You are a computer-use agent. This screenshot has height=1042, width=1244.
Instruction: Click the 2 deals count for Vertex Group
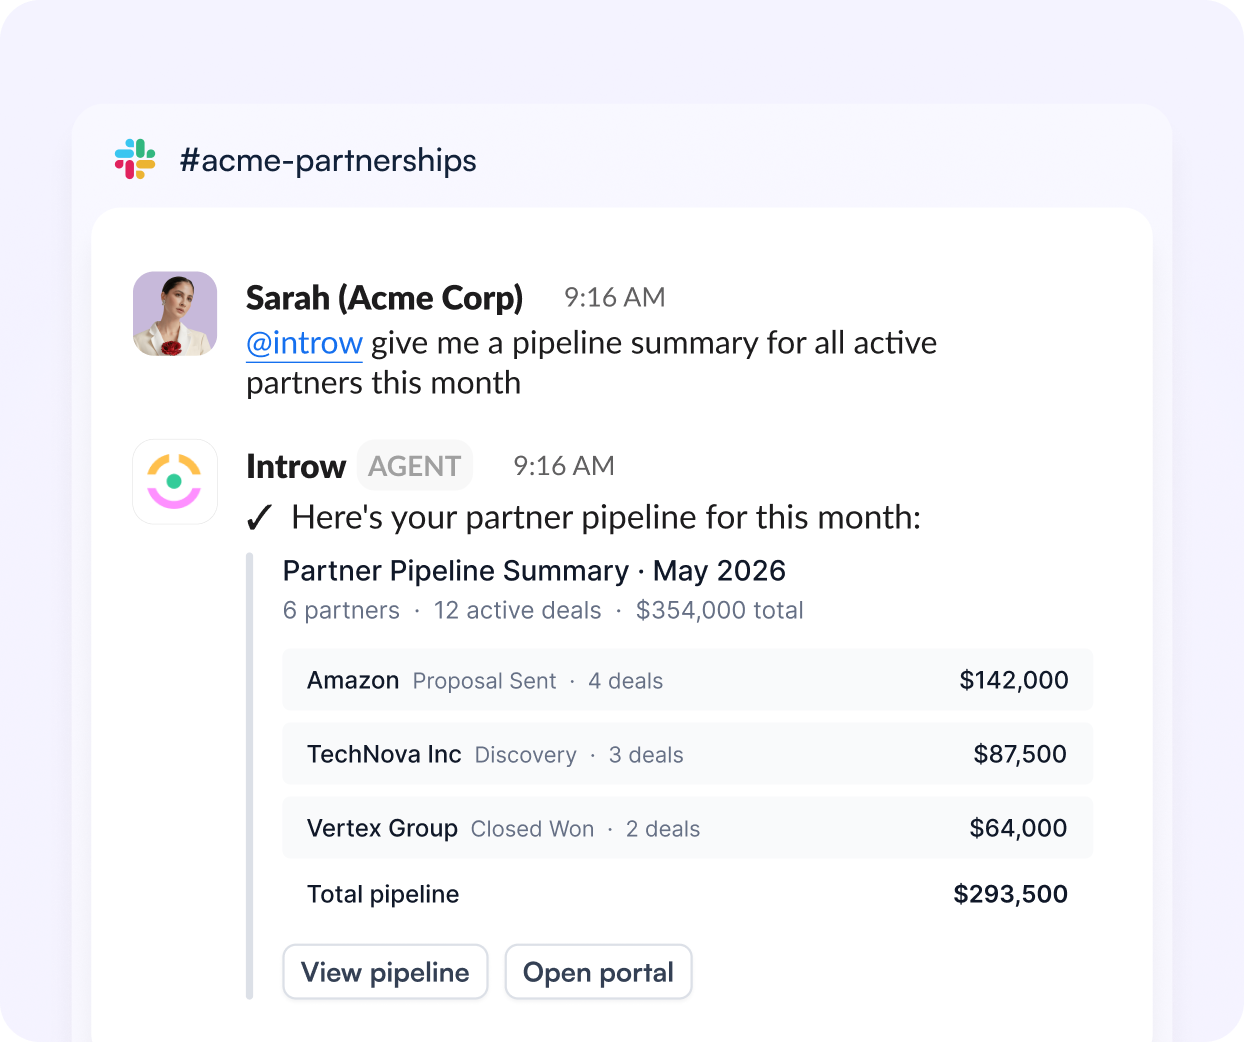coord(663,829)
